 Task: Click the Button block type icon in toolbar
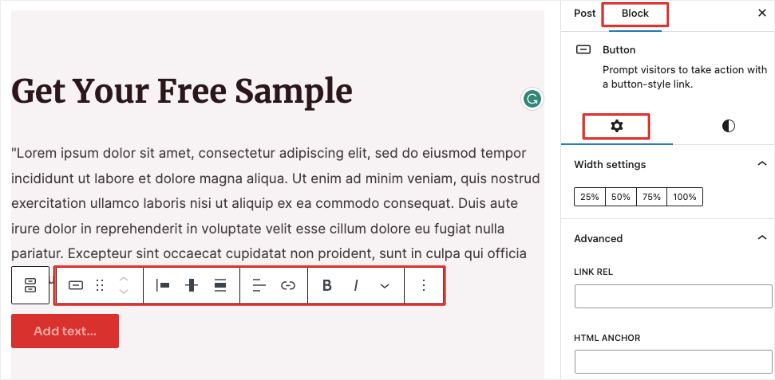(x=75, y=285)
